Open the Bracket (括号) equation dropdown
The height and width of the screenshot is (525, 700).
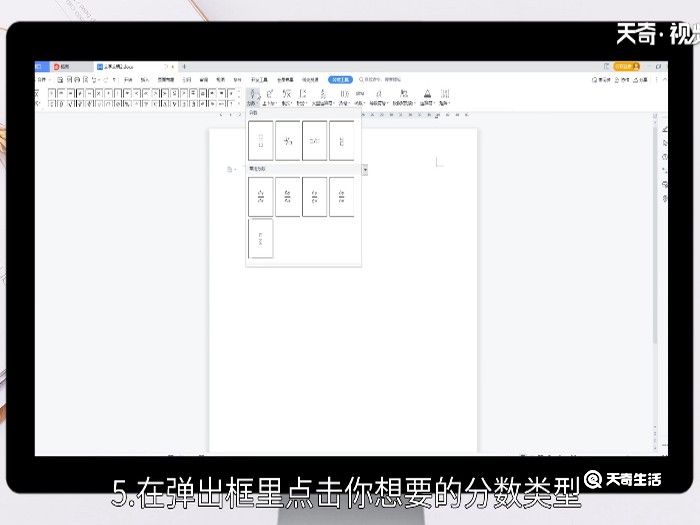pos(344,97)
